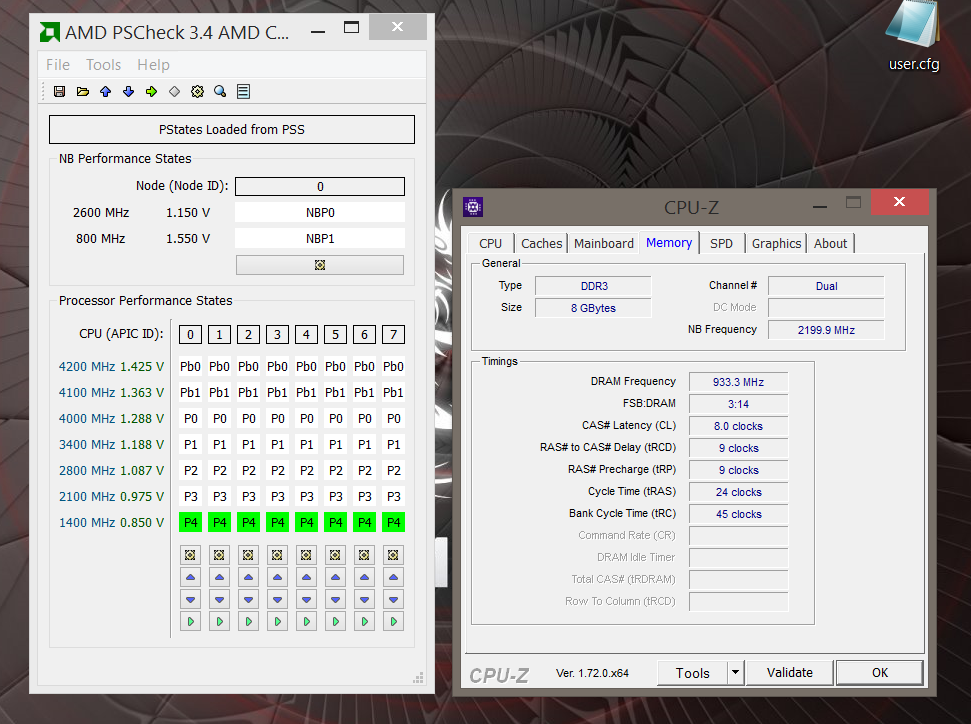Click the Channel # field showing Dual
The image size is (971, 724).
pyautogui.click(x=826, y=286)
